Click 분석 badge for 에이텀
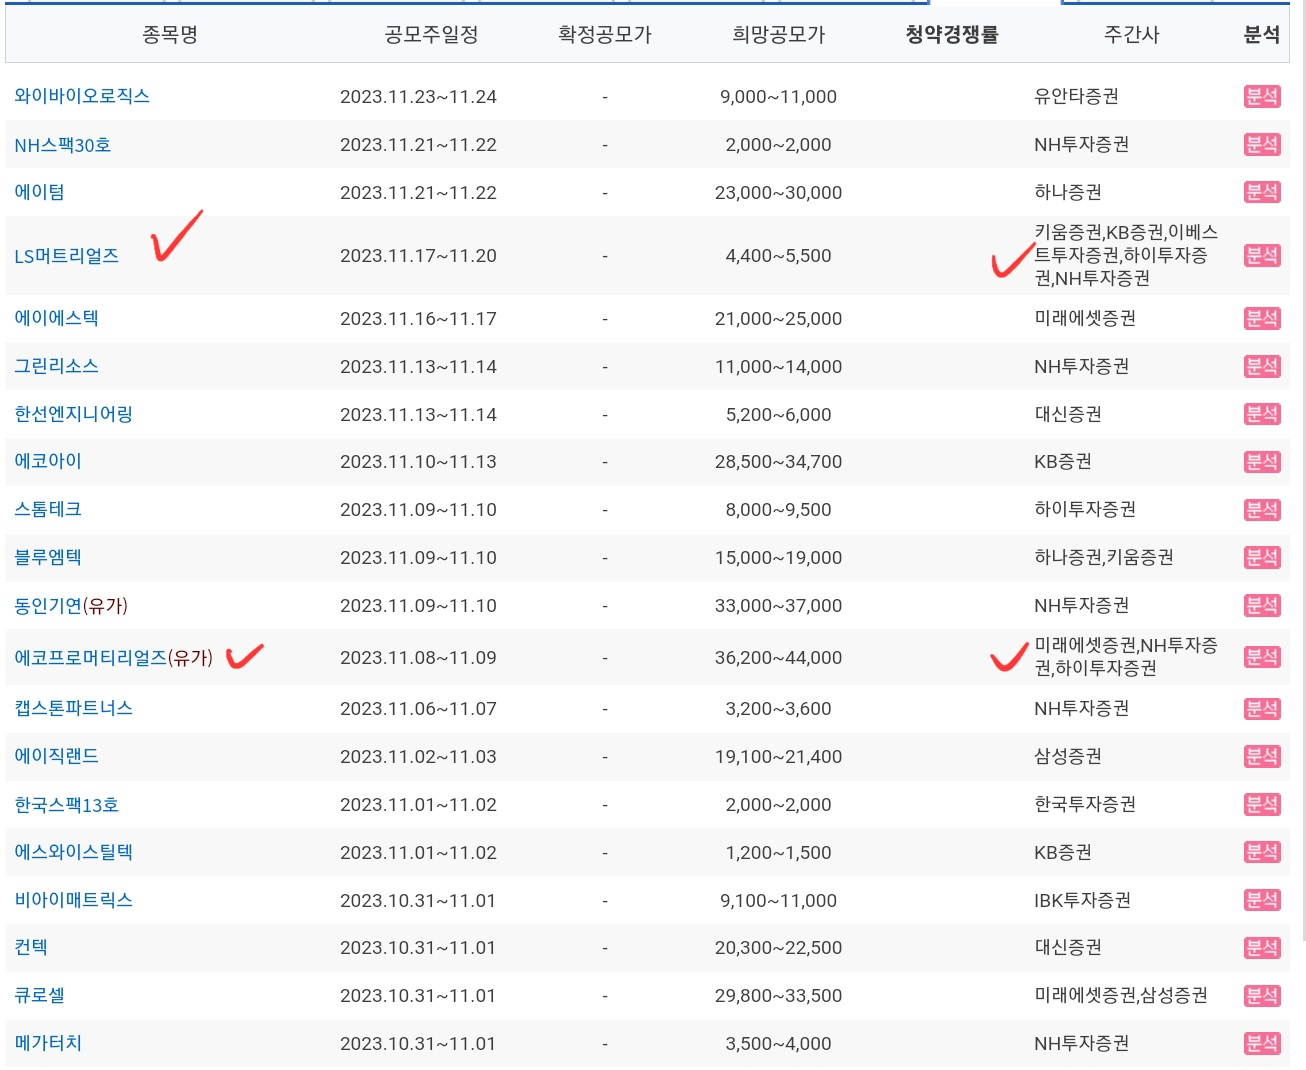The height and width of the screenshot is (1070, 1306). point(1262,192)
